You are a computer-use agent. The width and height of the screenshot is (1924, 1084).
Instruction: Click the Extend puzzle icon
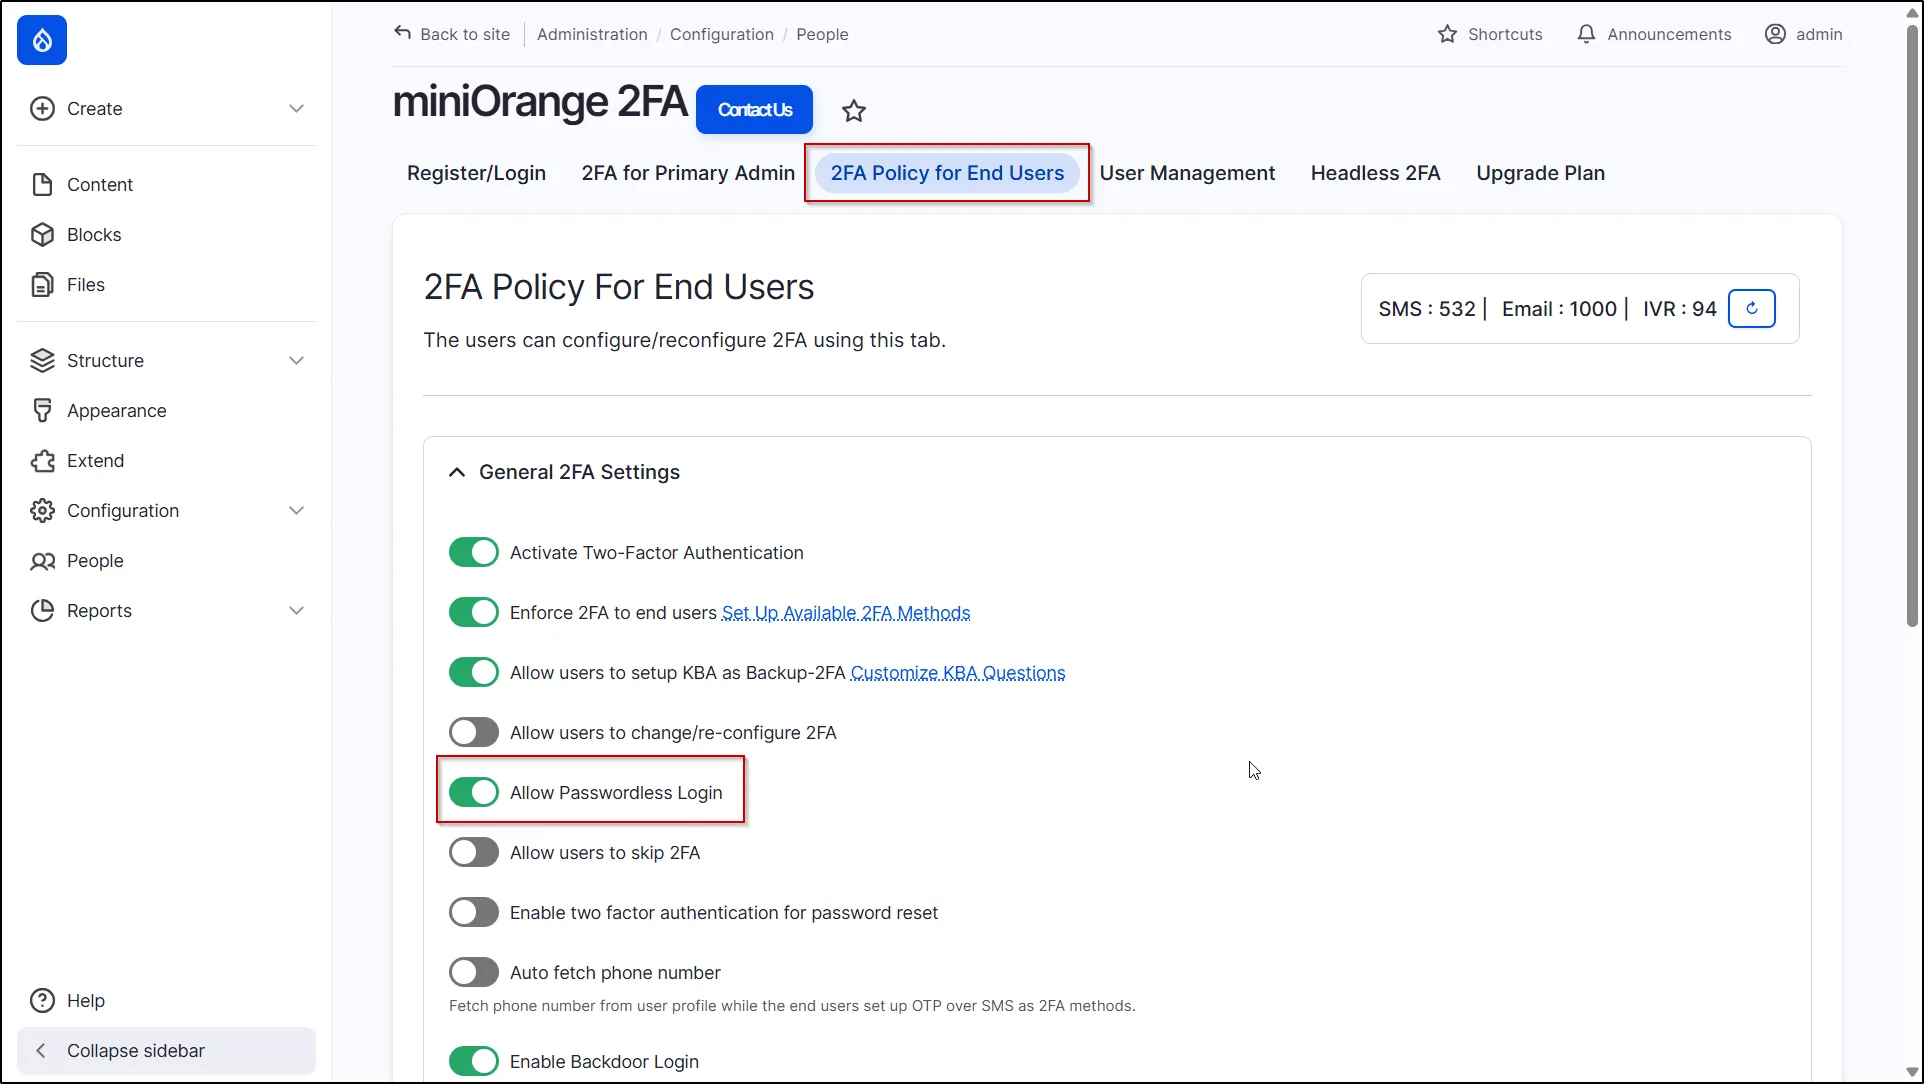click(42, 460)
